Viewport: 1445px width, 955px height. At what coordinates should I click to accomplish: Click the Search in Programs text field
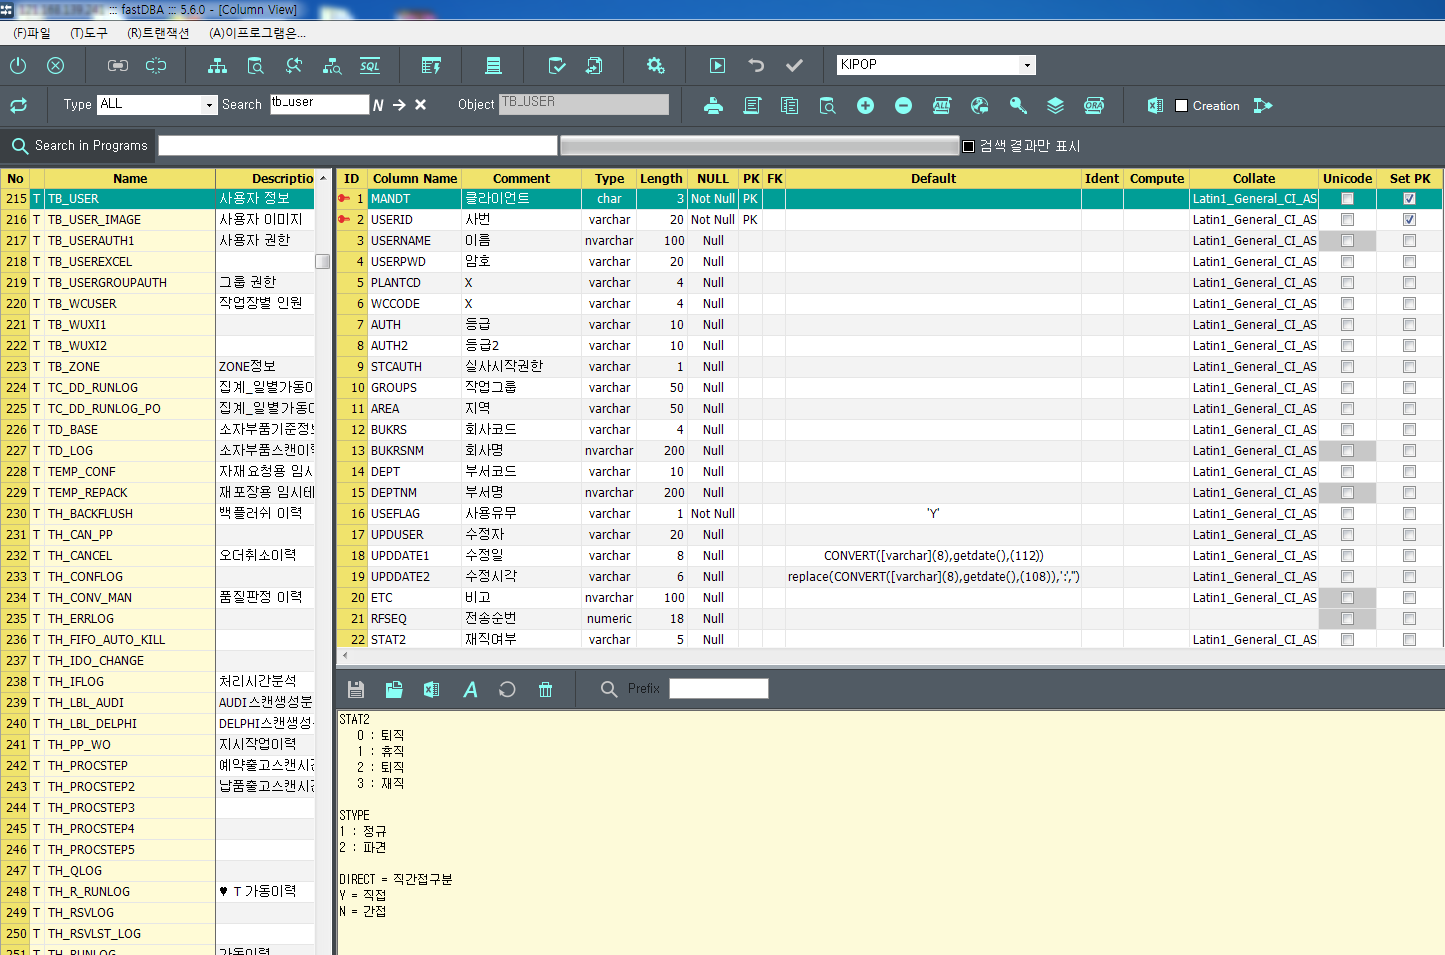tap(358, 146)
